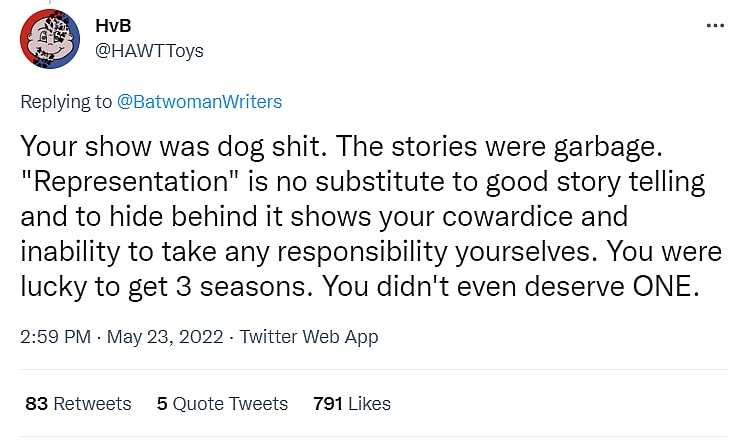View the Quote Tweets list
The image size is (746, 440).
(230, 404)
